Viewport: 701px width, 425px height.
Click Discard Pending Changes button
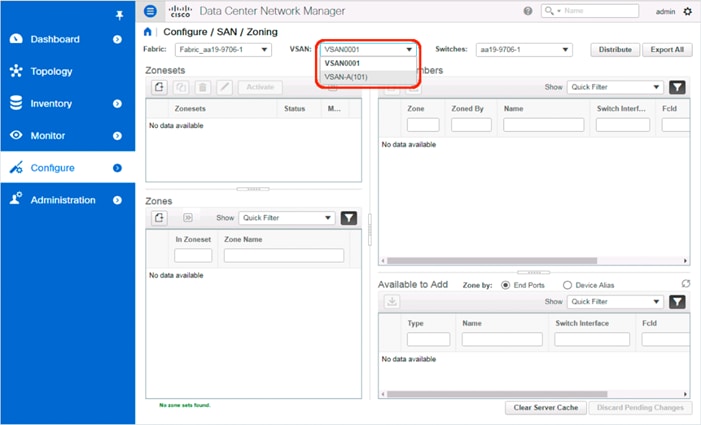pos(640,408)
